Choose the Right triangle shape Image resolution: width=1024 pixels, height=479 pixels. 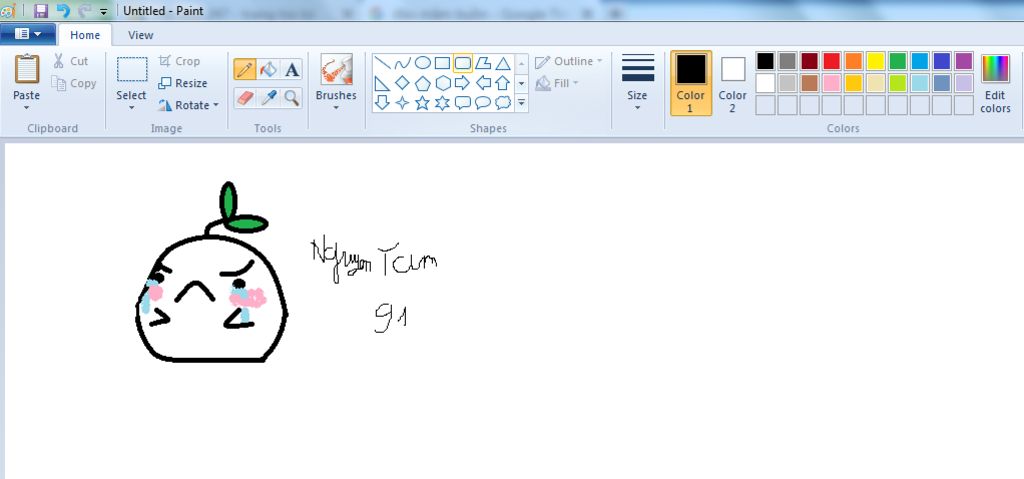[383, 83]
